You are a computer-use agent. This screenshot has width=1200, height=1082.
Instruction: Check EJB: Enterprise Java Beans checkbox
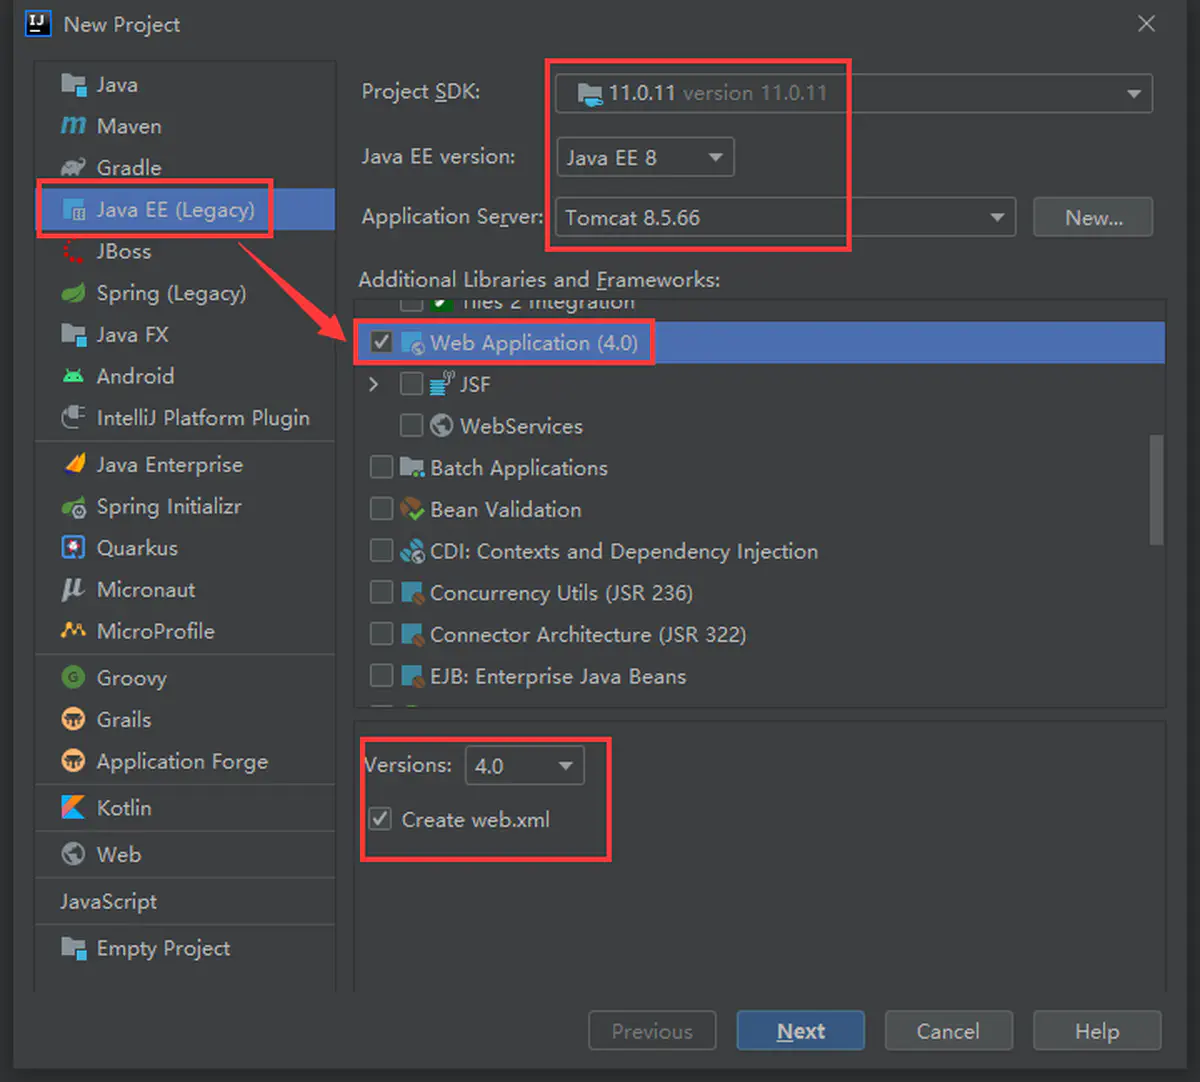381,676
